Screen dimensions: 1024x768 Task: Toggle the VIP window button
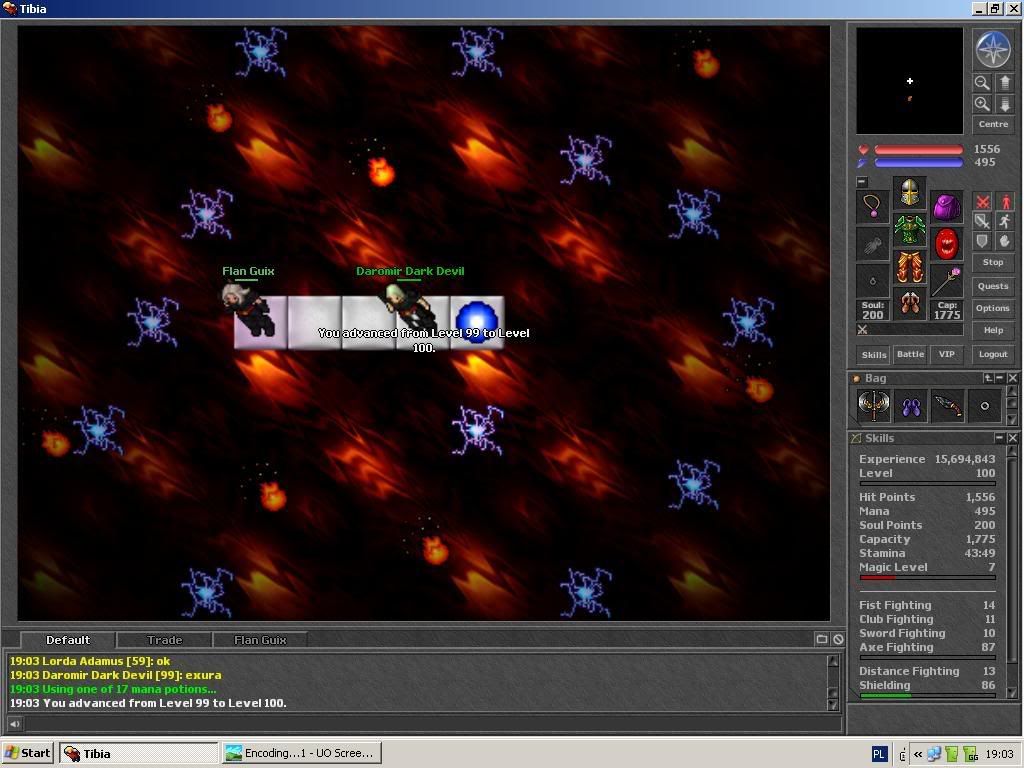click(x=946, y=354)
